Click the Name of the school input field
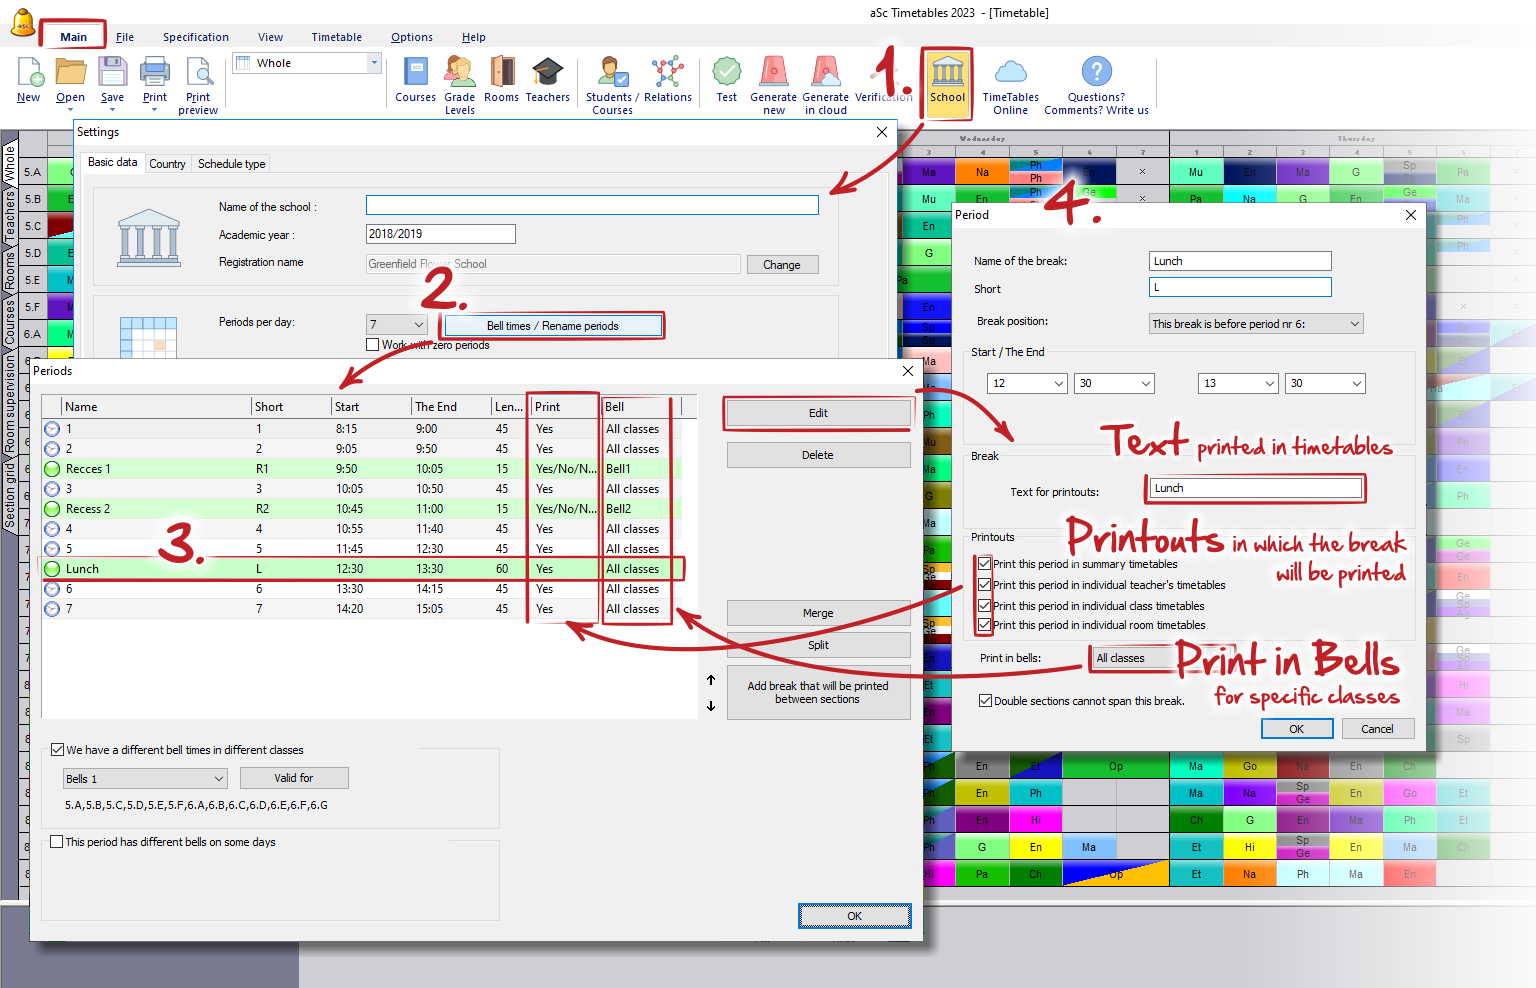 tap(592, 205)
